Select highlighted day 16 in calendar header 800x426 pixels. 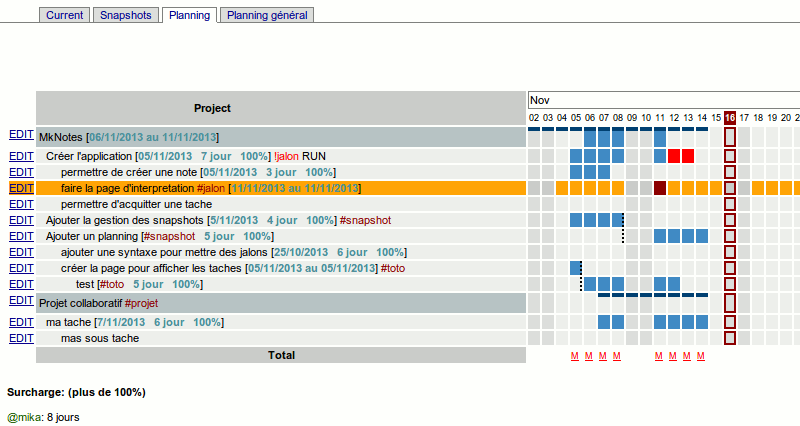(x=730, y=118)
